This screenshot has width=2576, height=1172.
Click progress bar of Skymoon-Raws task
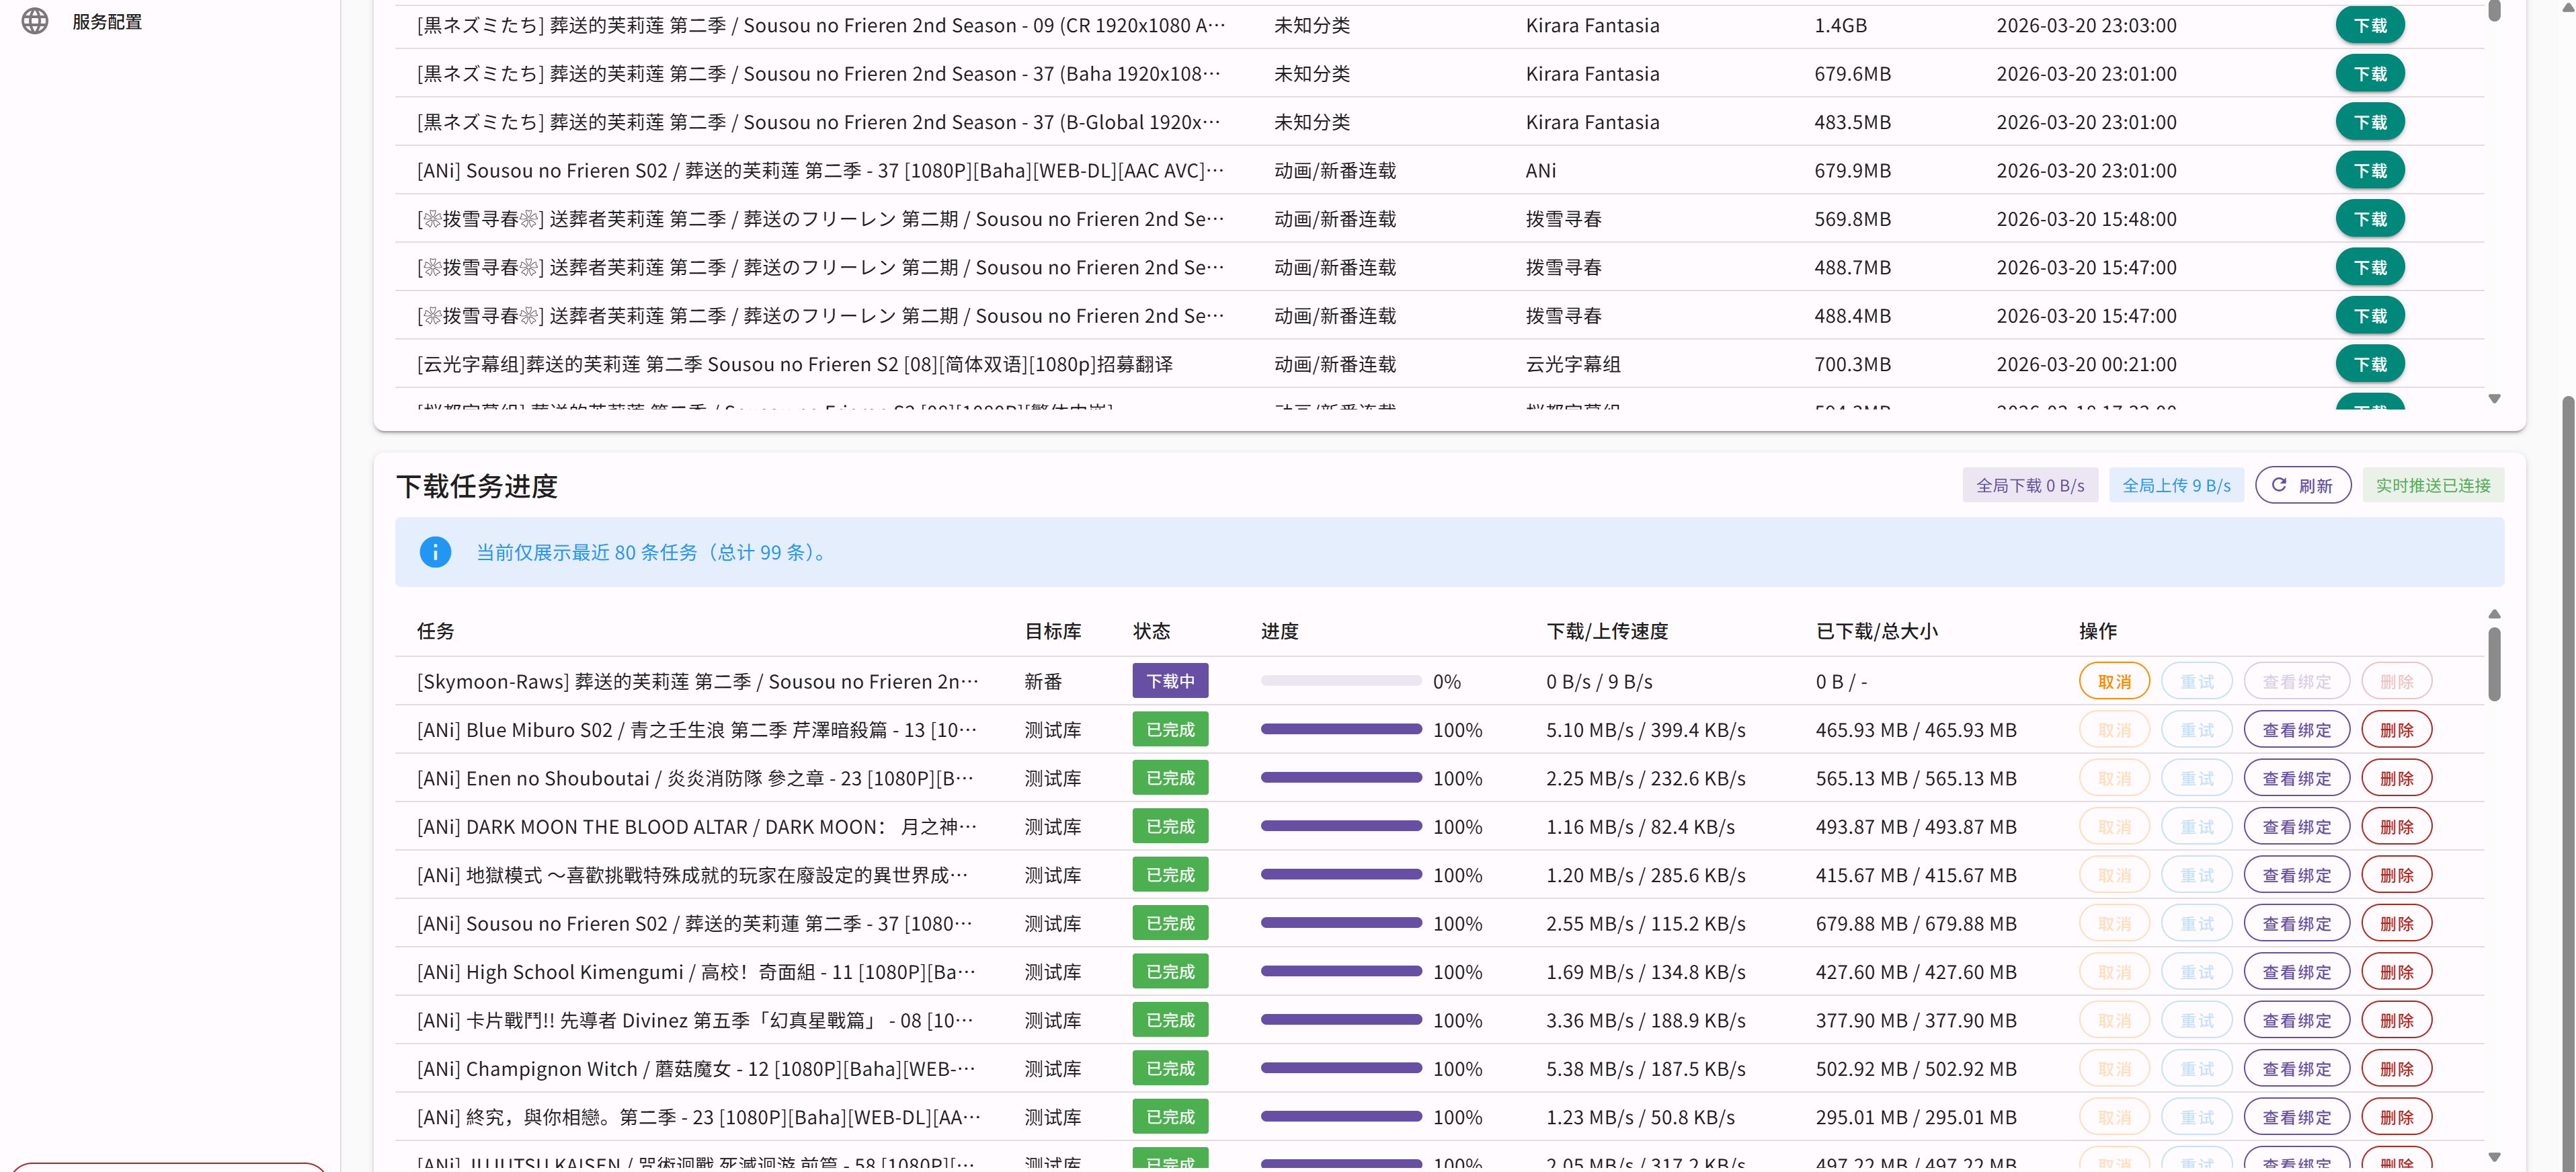(x=1340, y=681)
